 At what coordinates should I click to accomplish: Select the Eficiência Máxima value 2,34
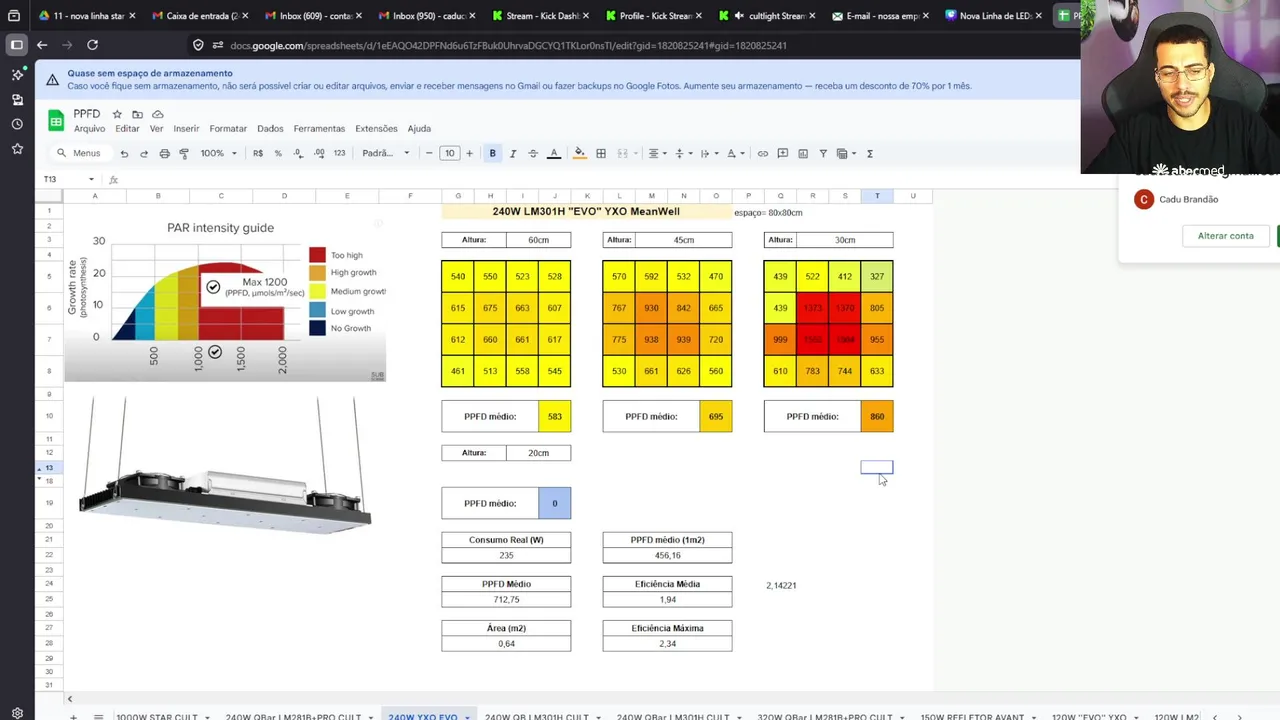(667, 644)
